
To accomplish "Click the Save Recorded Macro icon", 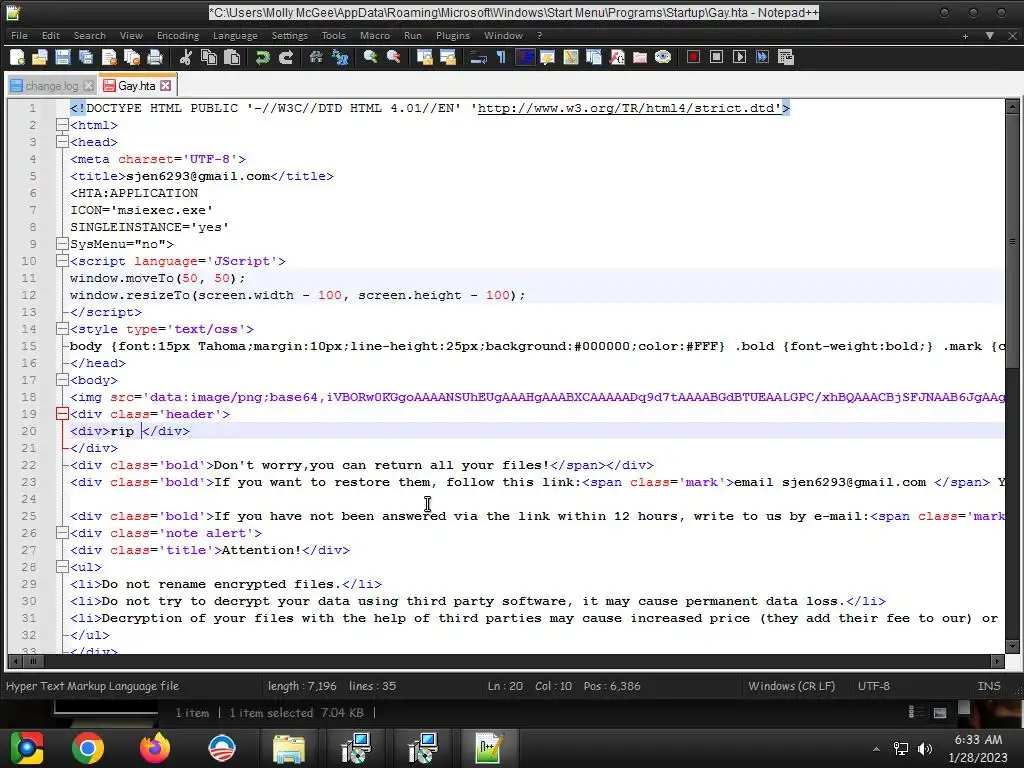I will [786, 57].
